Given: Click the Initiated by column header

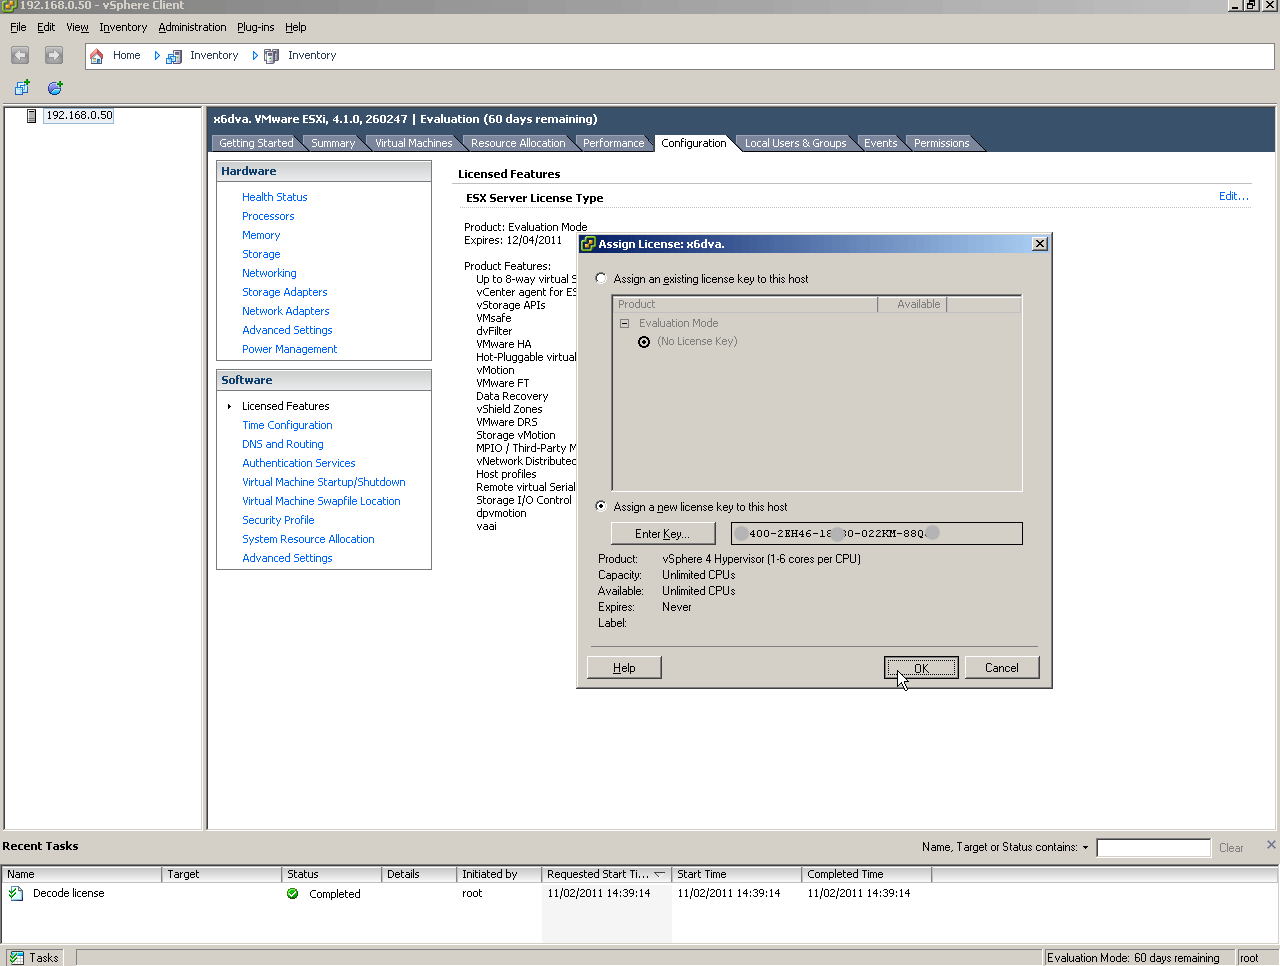Looking at the screenshot, I should click(x=499, y=874).
